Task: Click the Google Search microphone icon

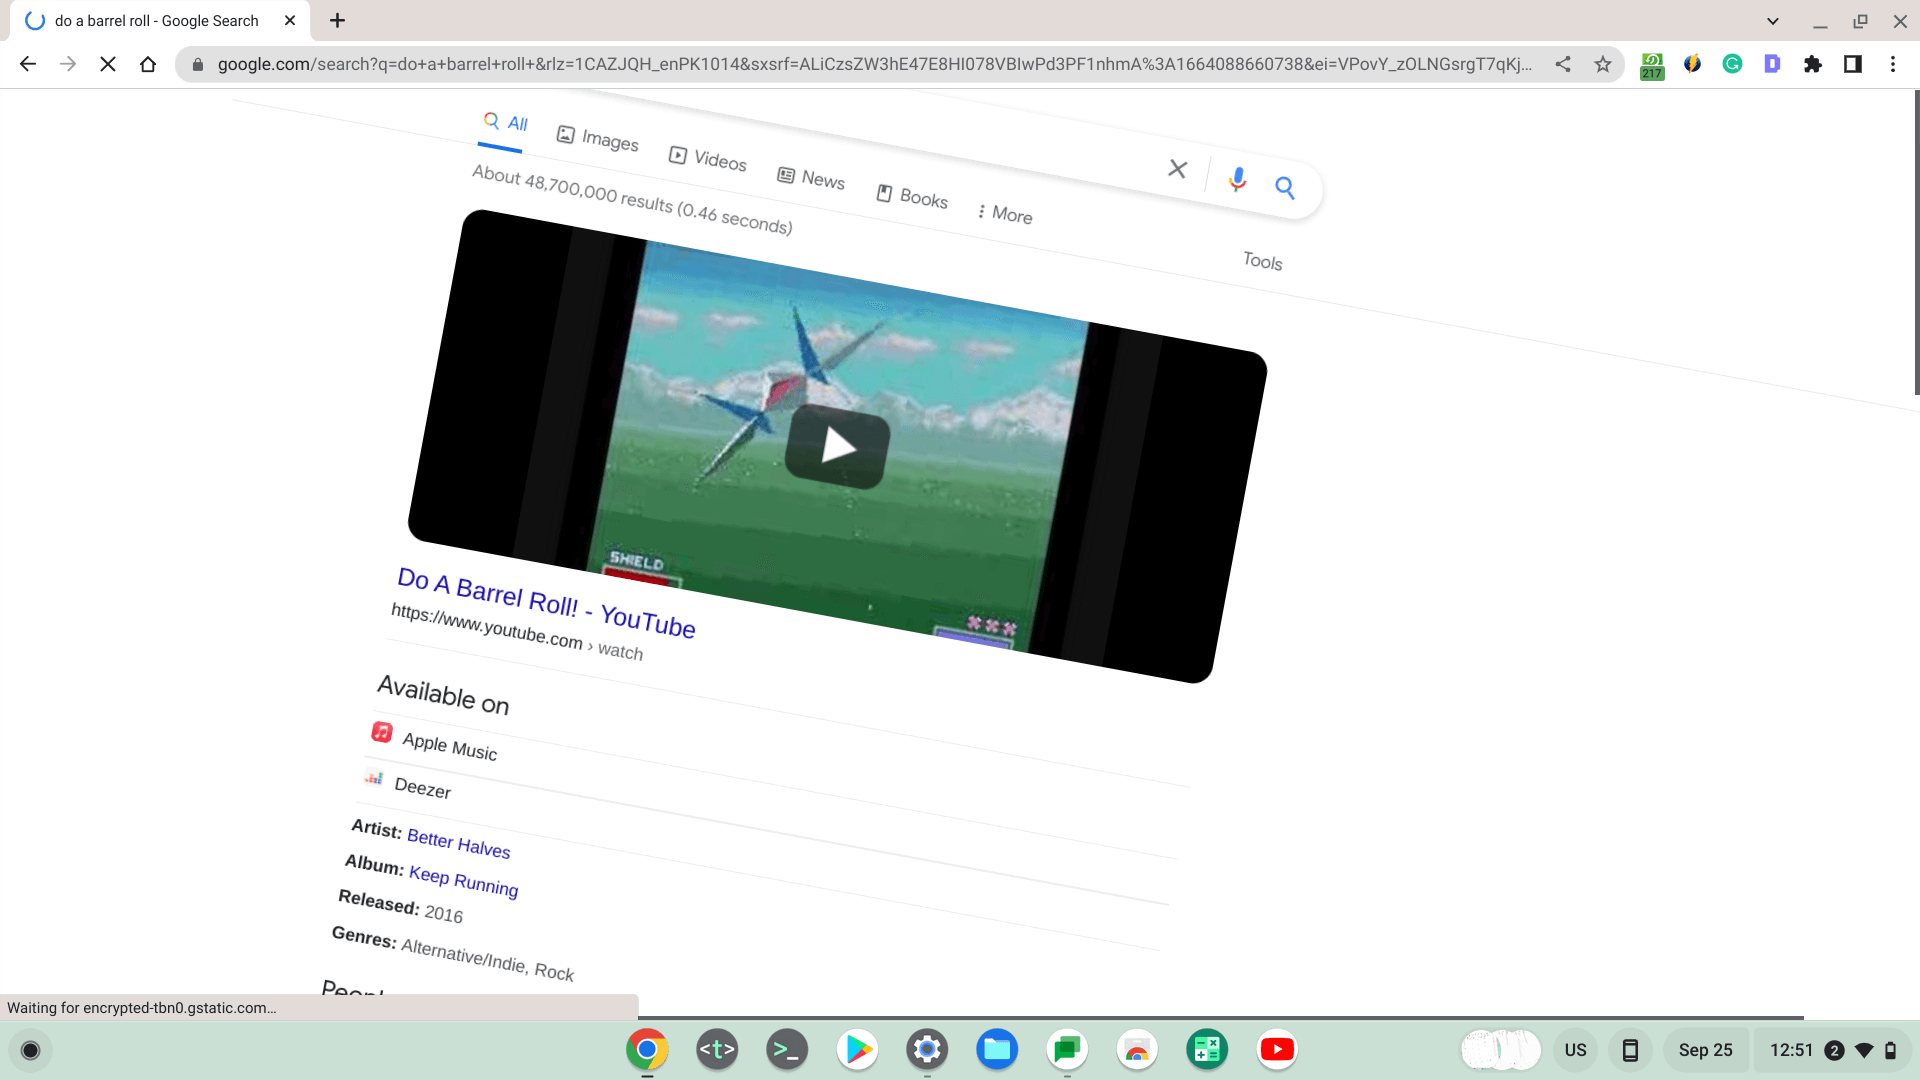Action: 1237,178
